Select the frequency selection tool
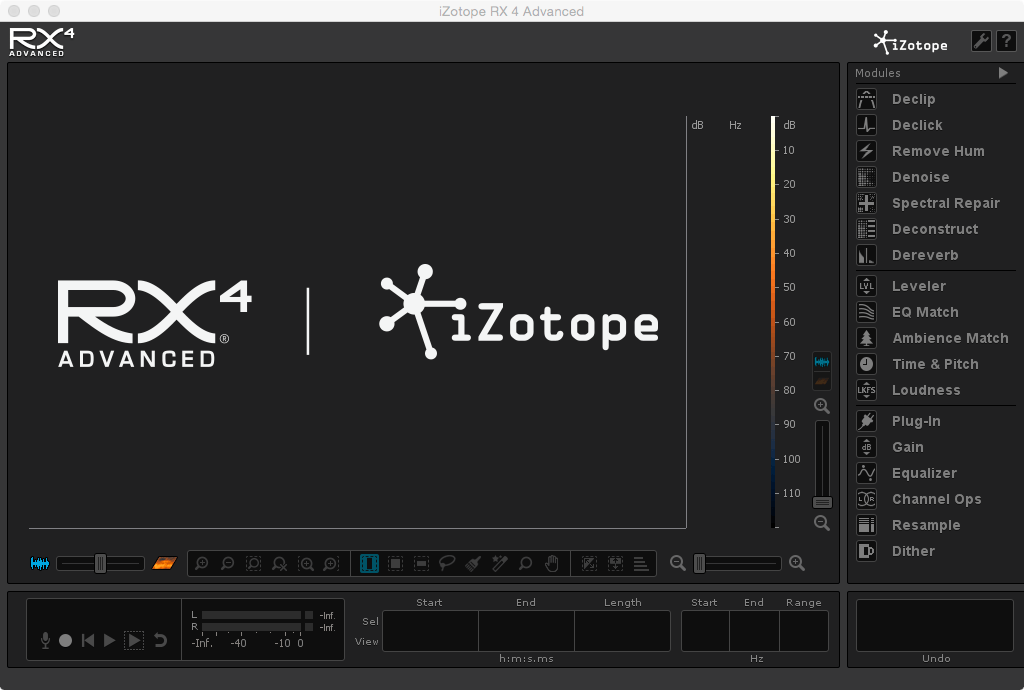 point(422,563)
